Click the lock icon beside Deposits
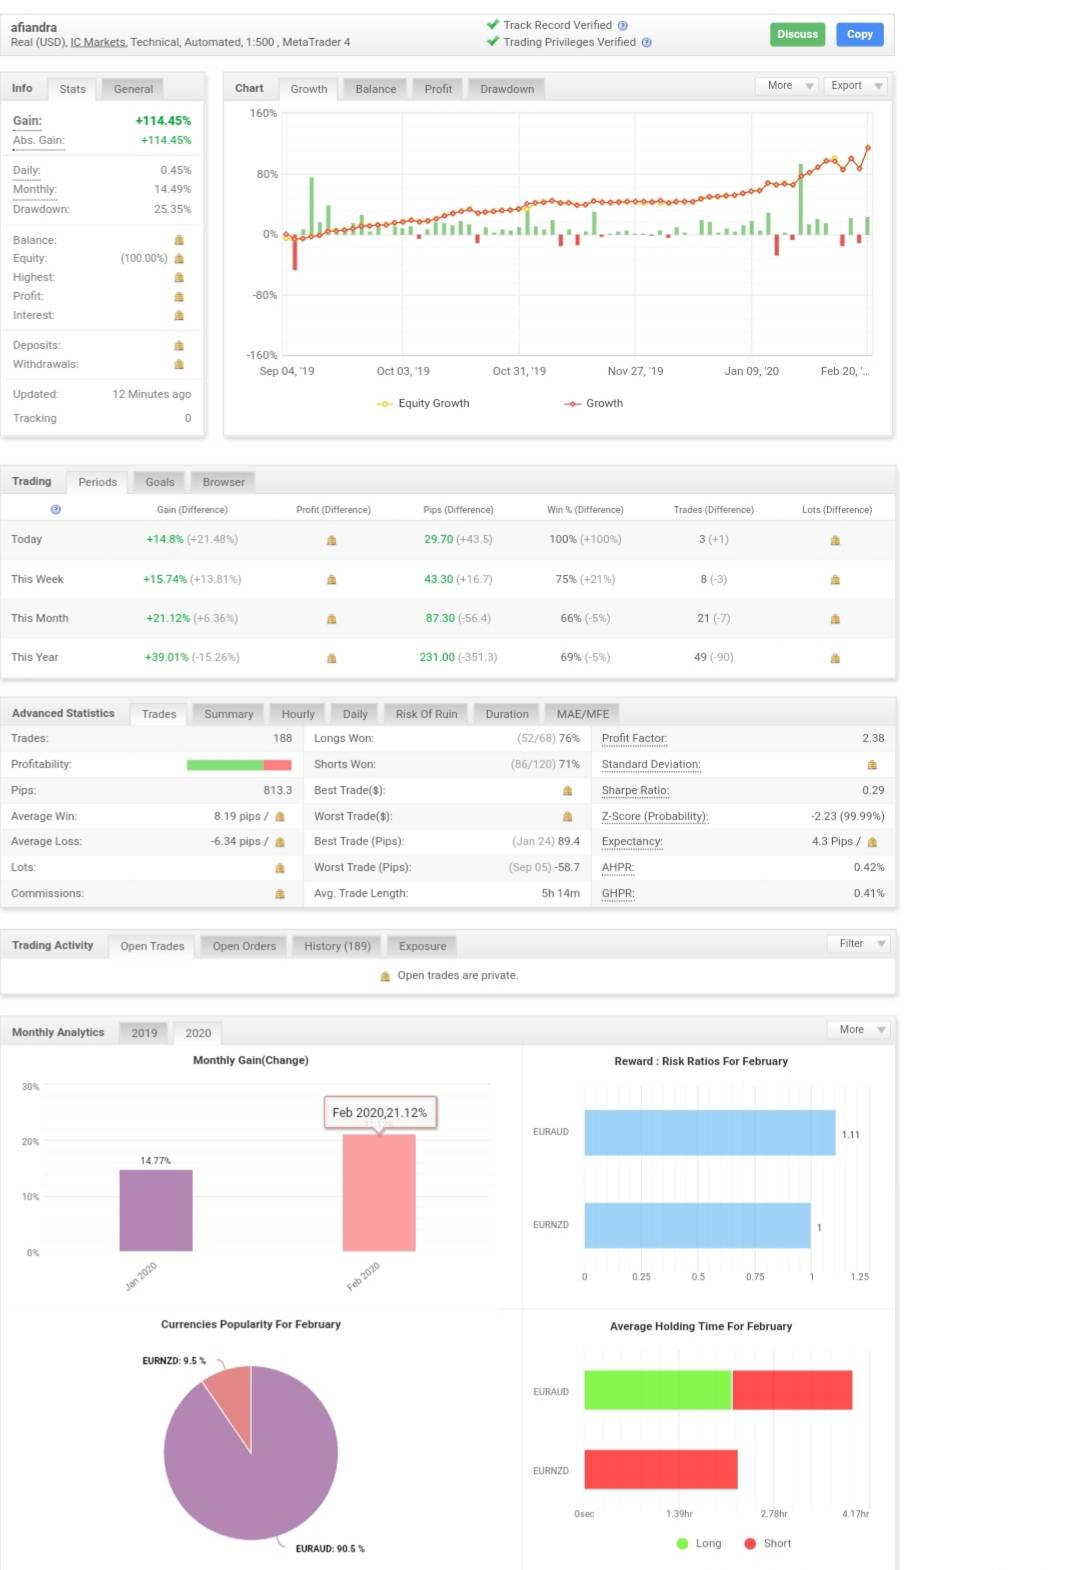1074x1570 pixels. (x=179, y=345)
